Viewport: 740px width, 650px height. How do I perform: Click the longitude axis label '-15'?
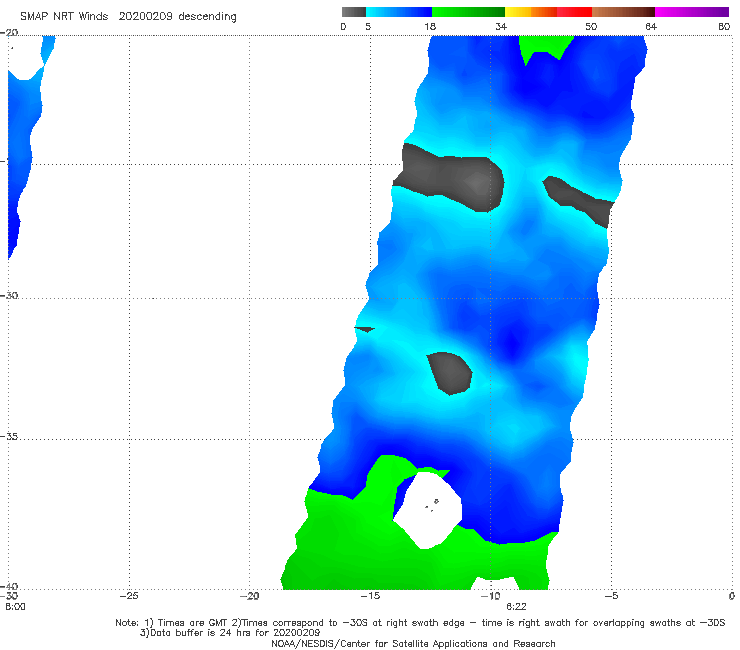pyautogui.click(x=370, y=596)
